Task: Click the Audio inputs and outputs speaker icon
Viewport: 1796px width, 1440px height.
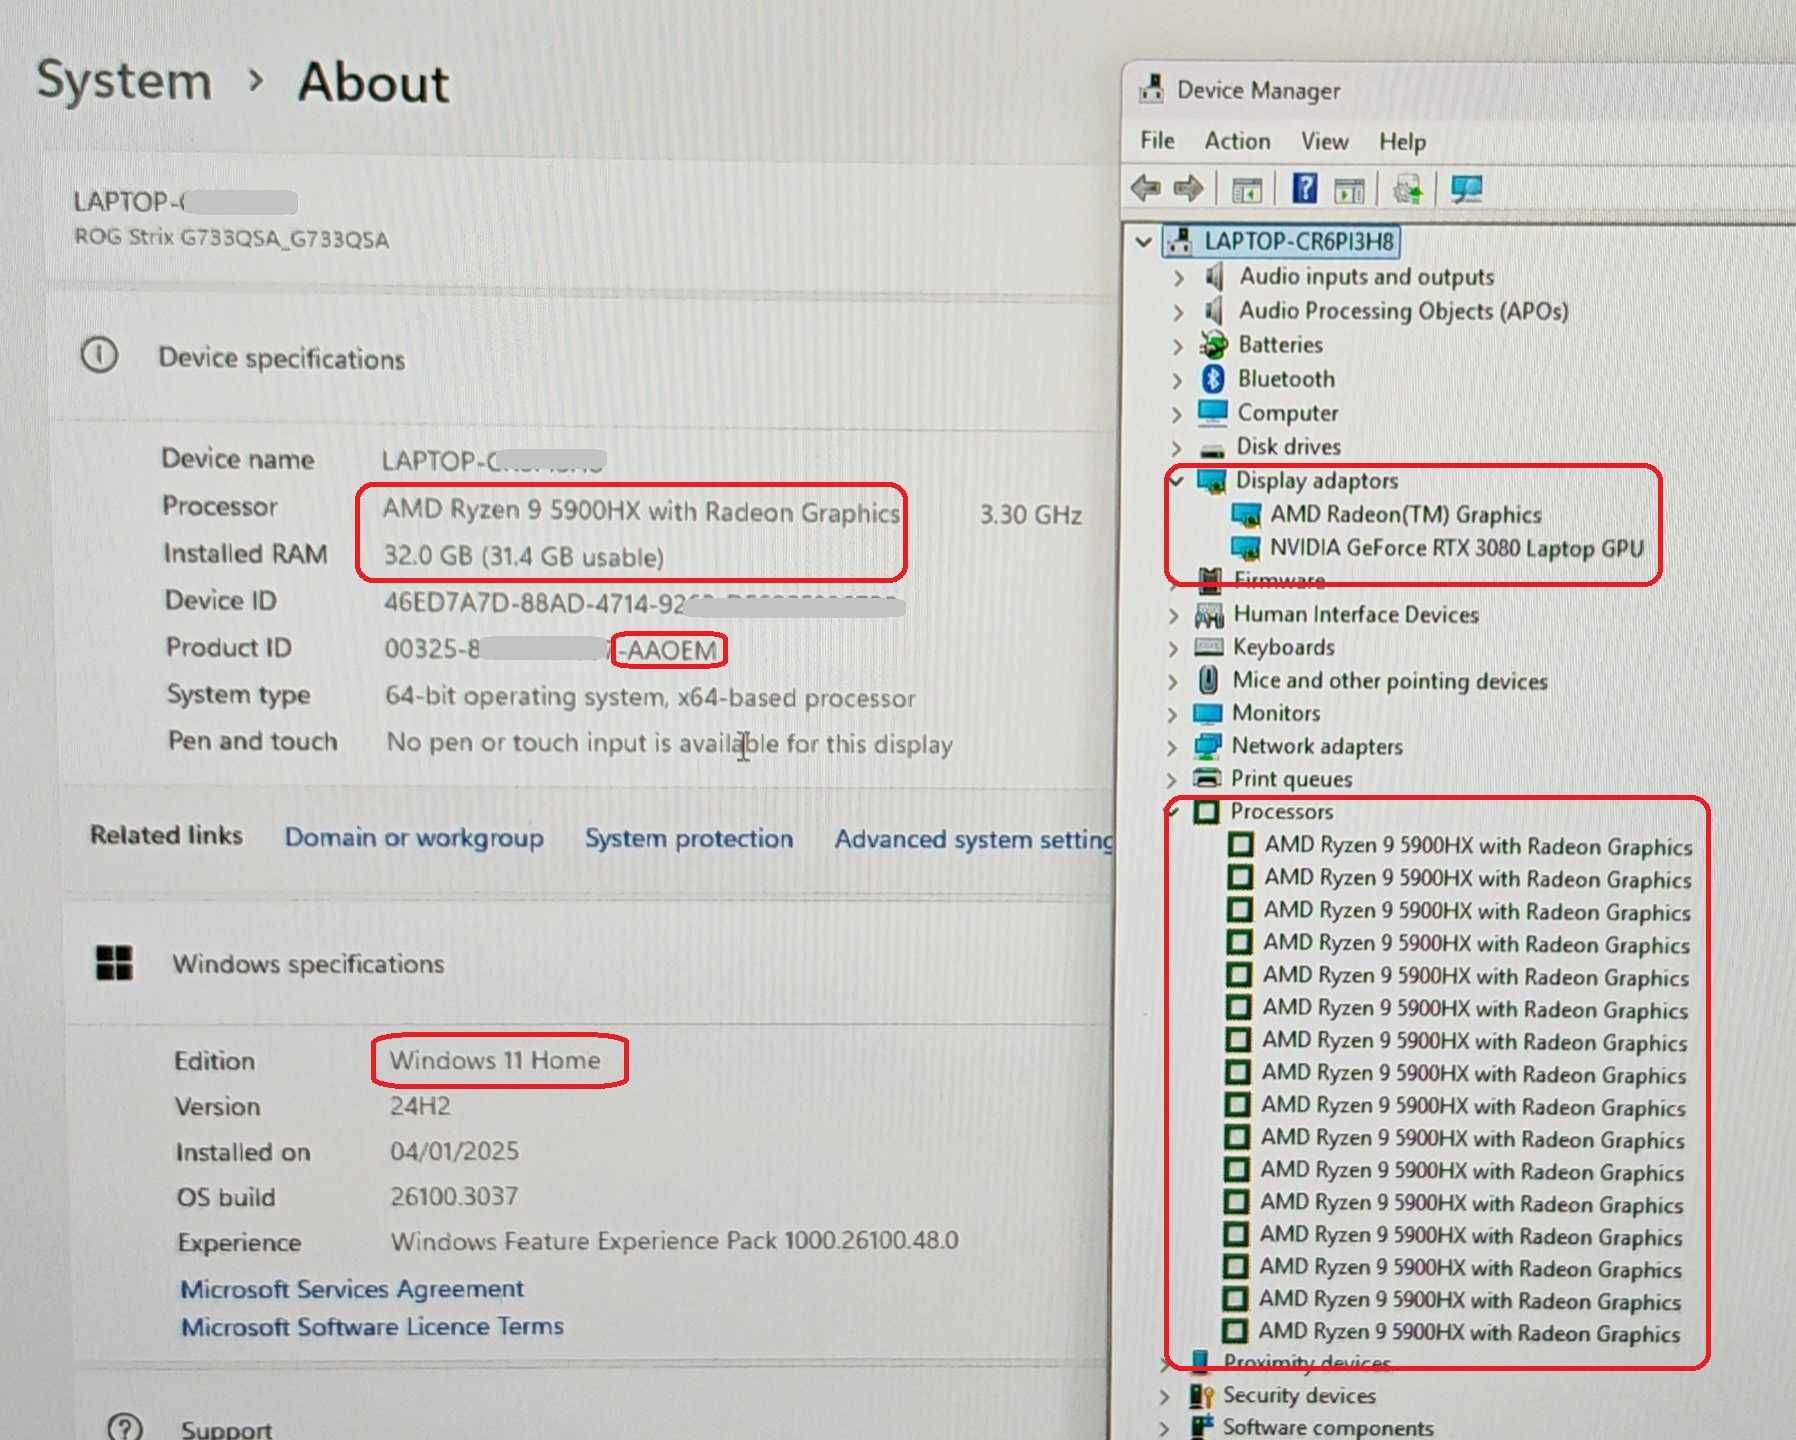Action: (x=1214, y=276)
